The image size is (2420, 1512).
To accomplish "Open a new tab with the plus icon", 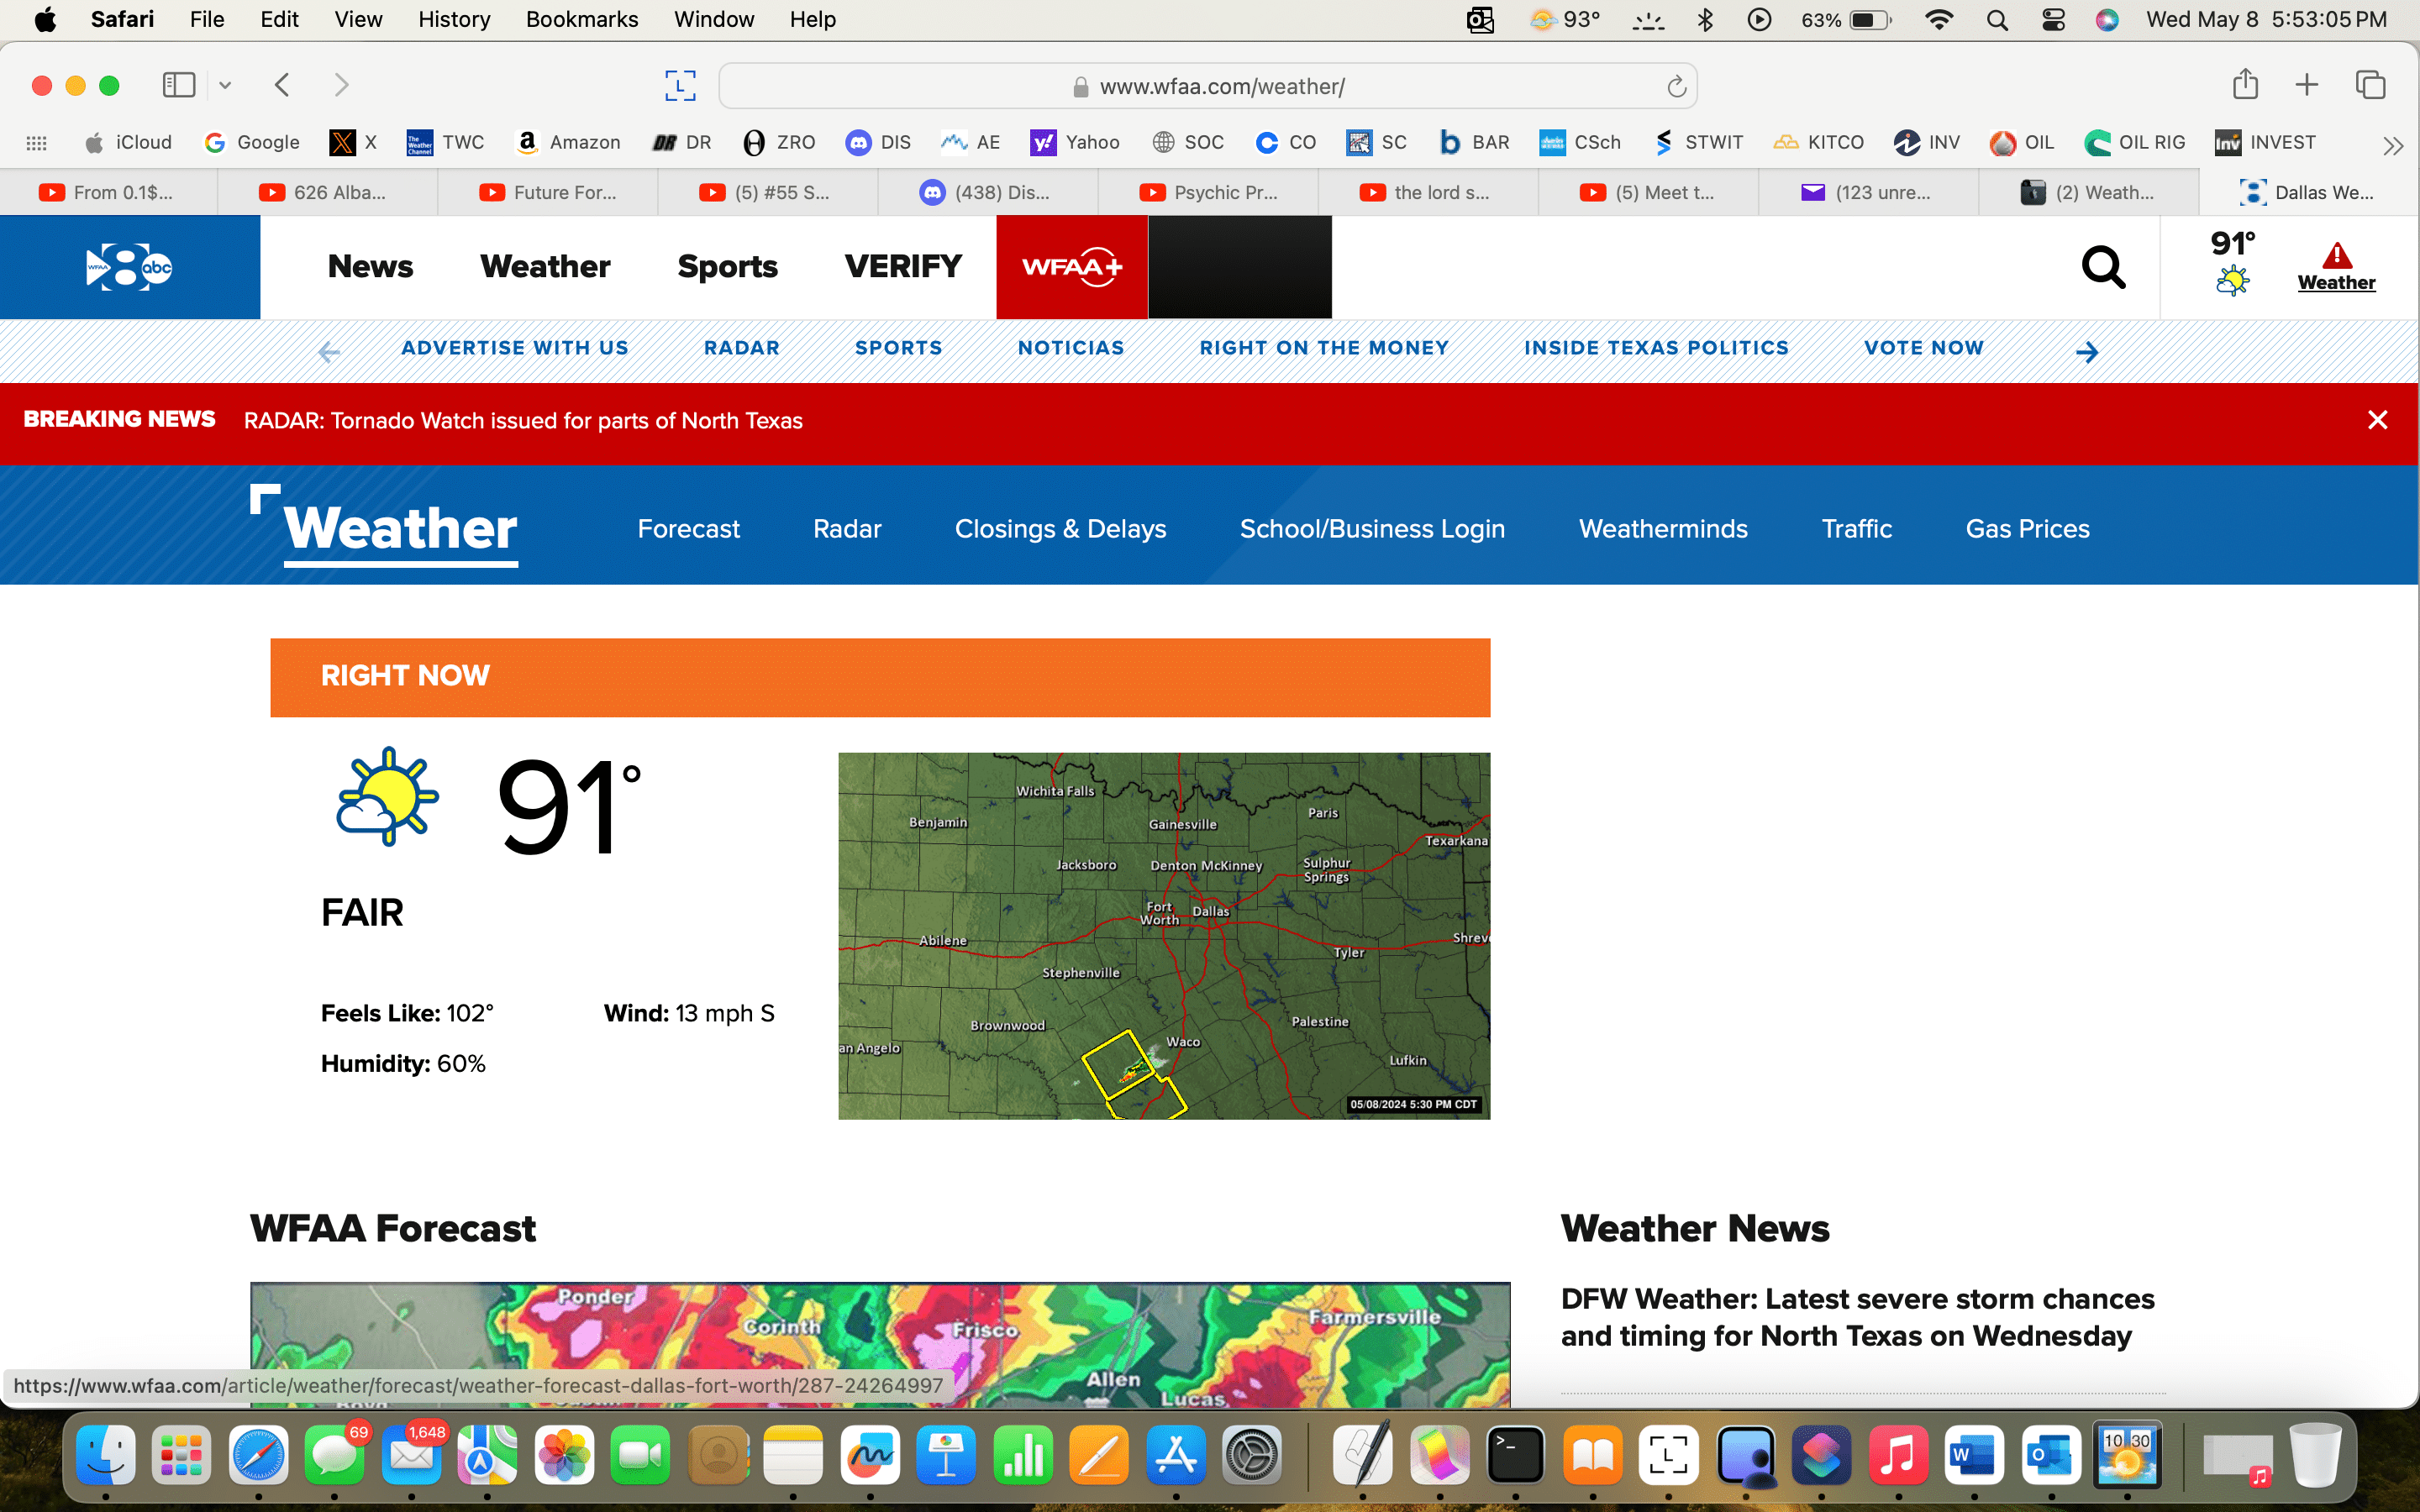I will [x=2306, y=85].
